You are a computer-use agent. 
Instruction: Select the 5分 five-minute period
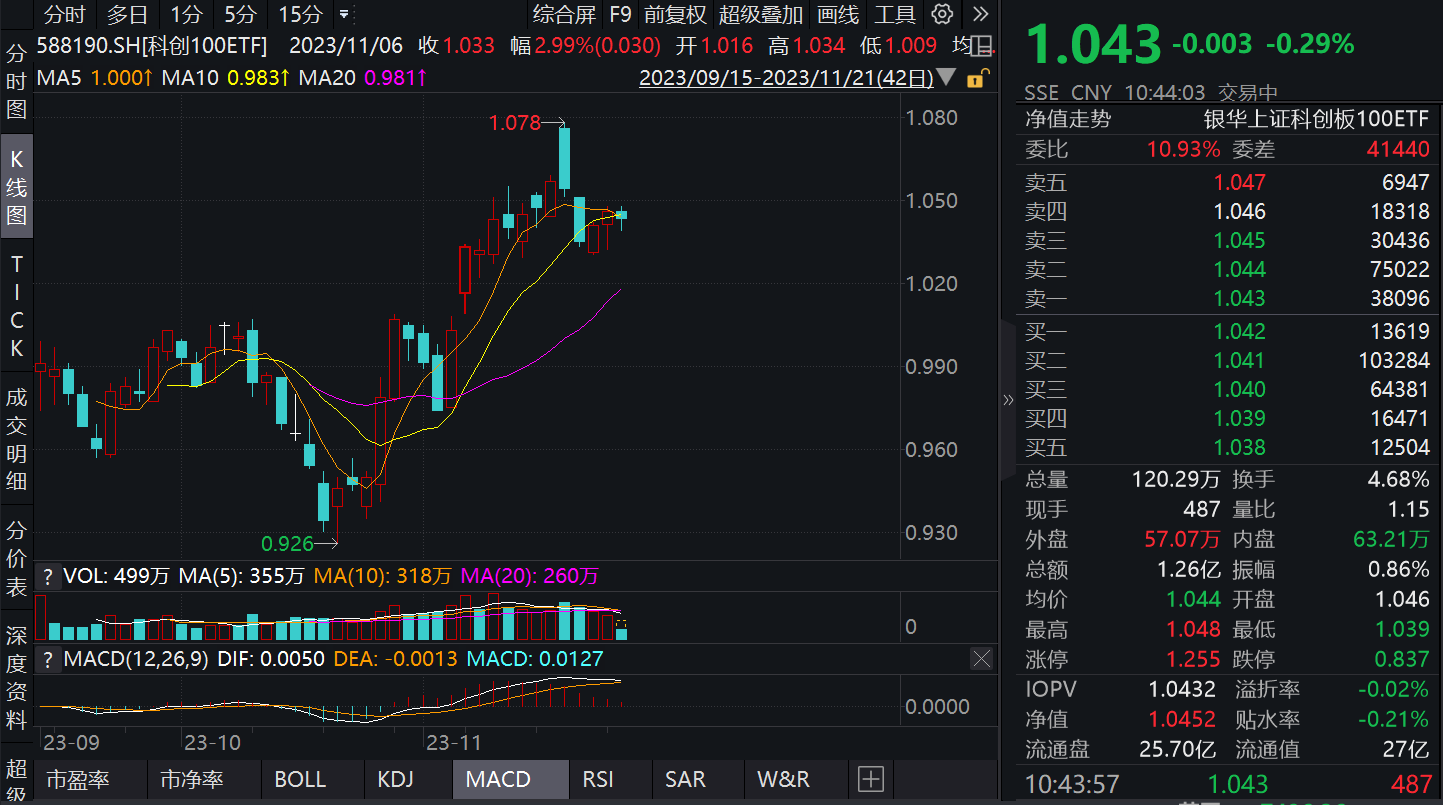(240, 15)
